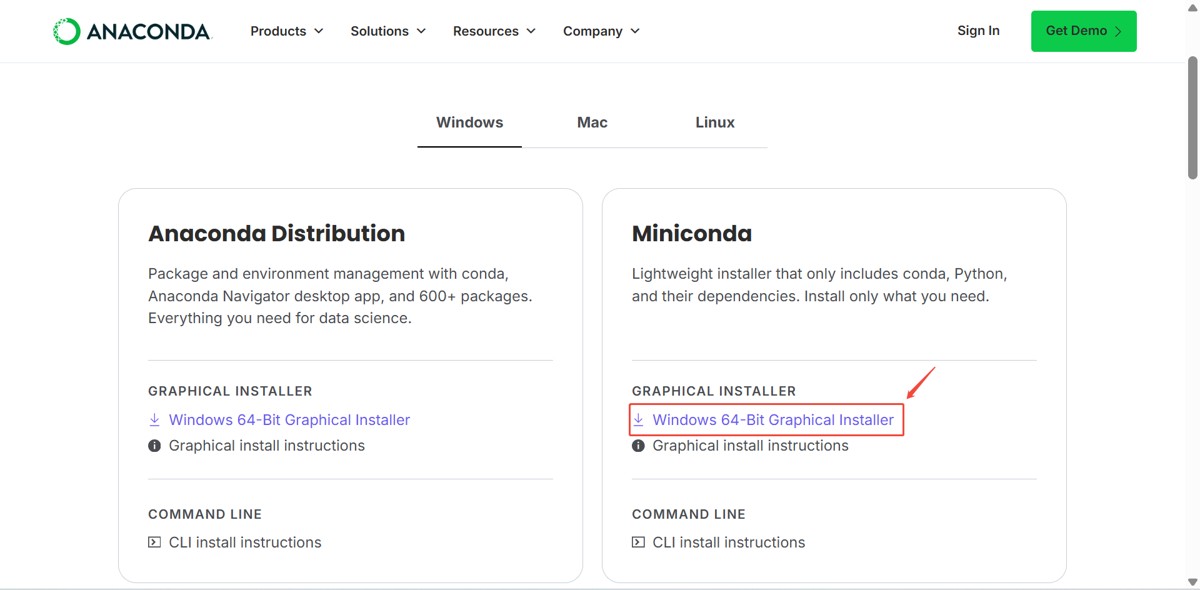1200x590 pixels.
Task: Open Miniconda Graphical install instructions
Action: (750, 446)
